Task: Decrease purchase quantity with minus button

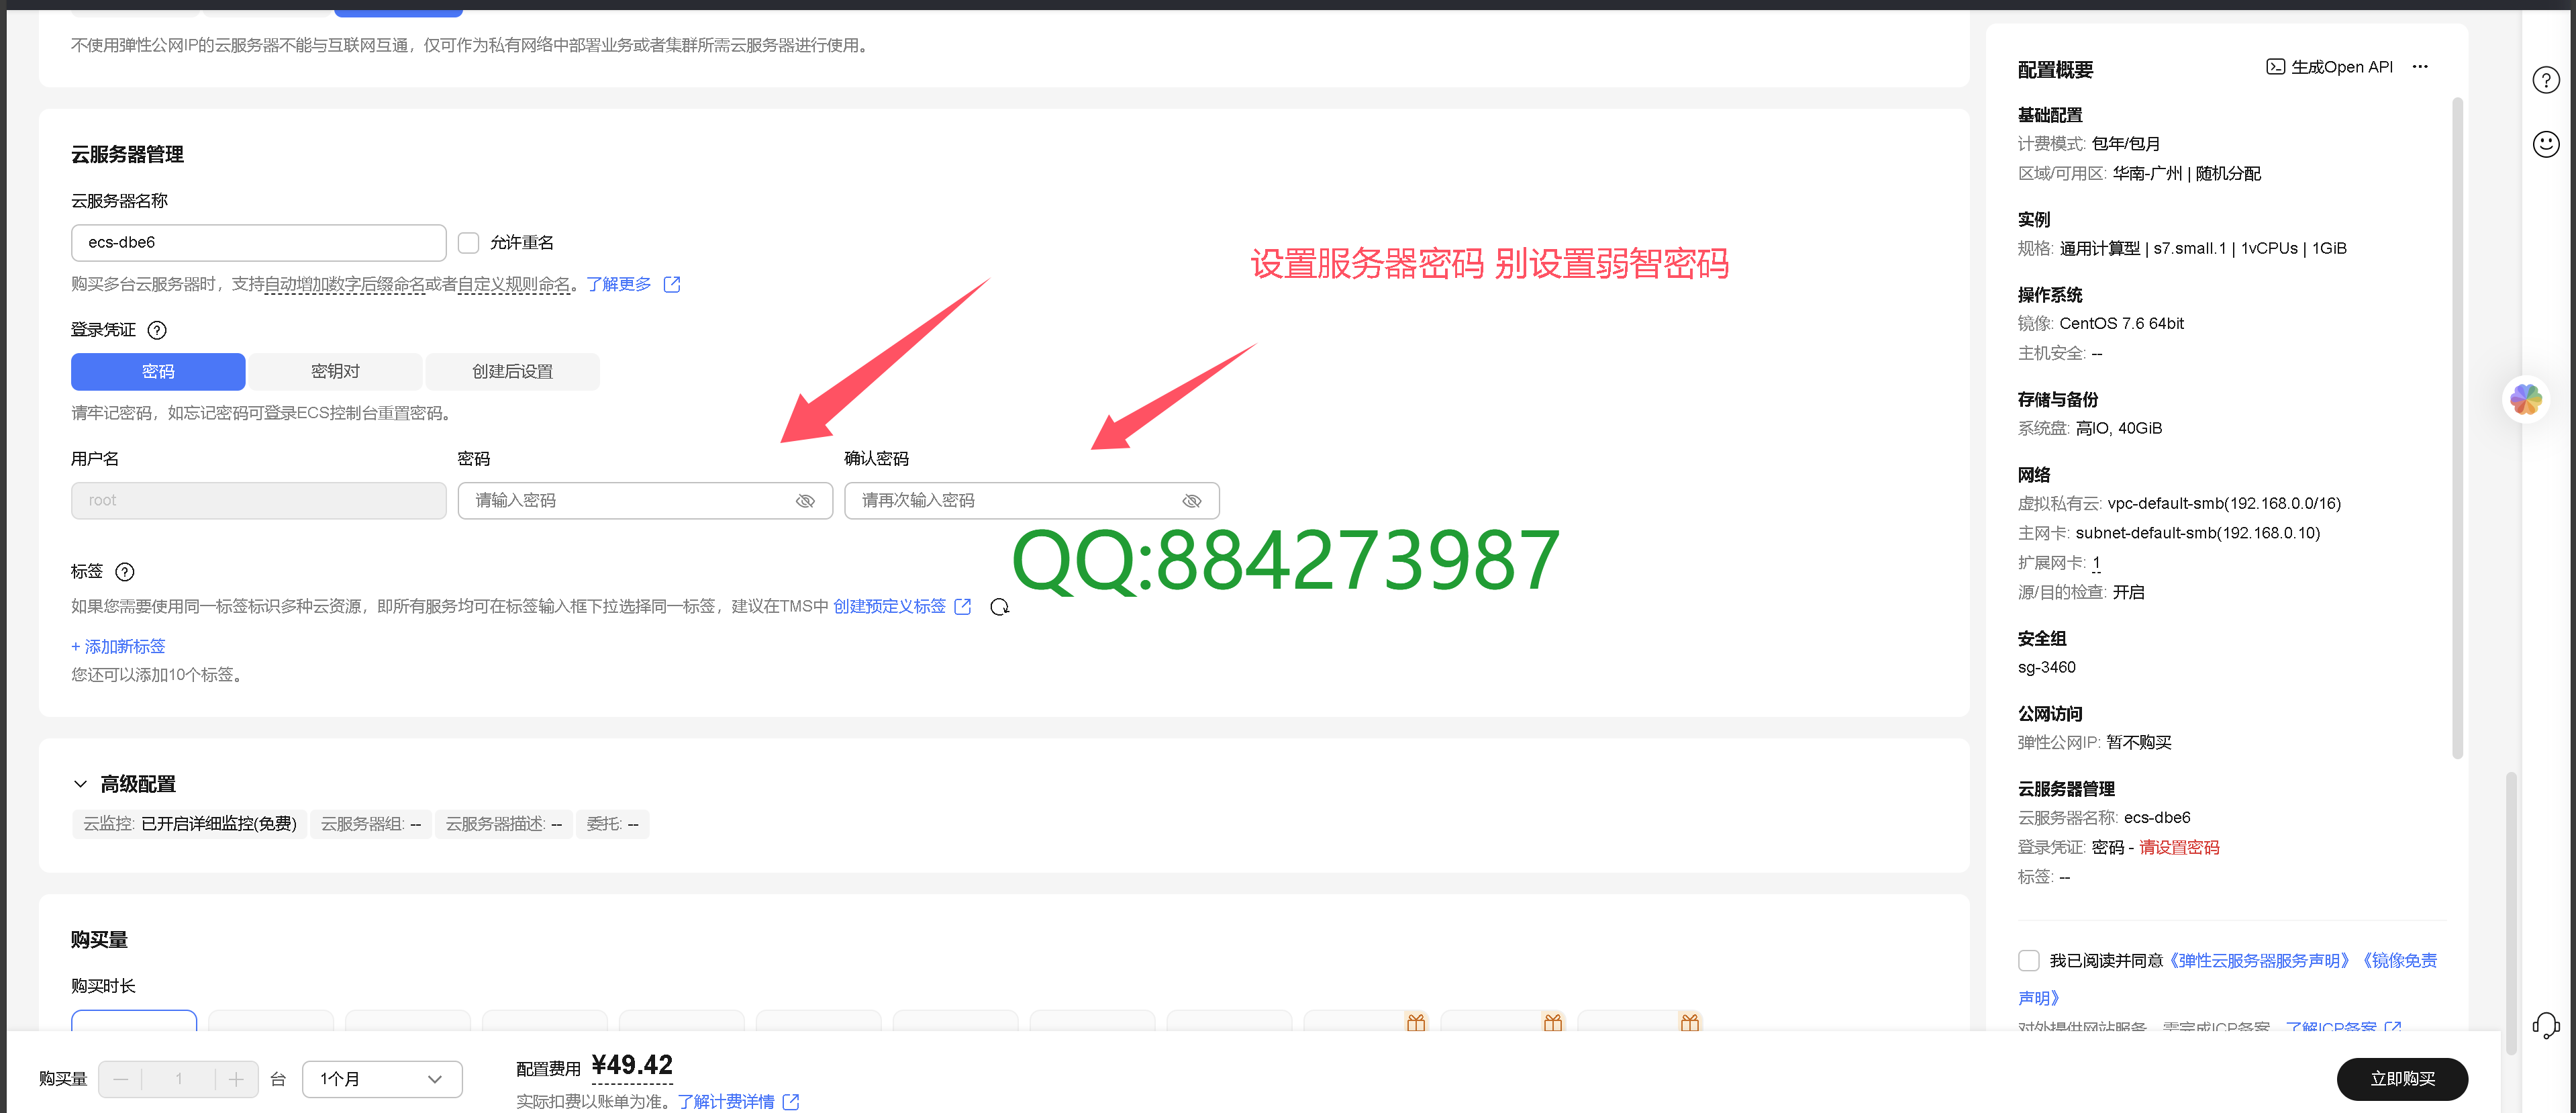Action: point(121,1079)
